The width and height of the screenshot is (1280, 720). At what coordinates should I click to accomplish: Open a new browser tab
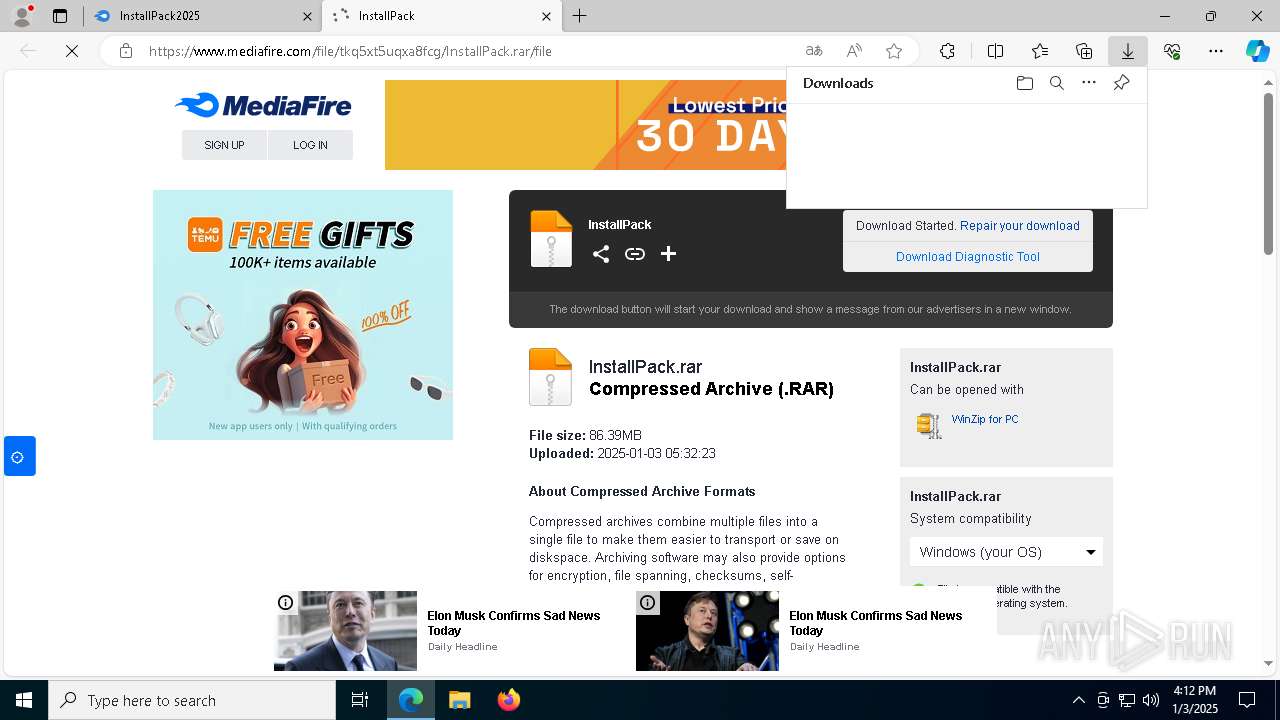(x=579, y=16)
